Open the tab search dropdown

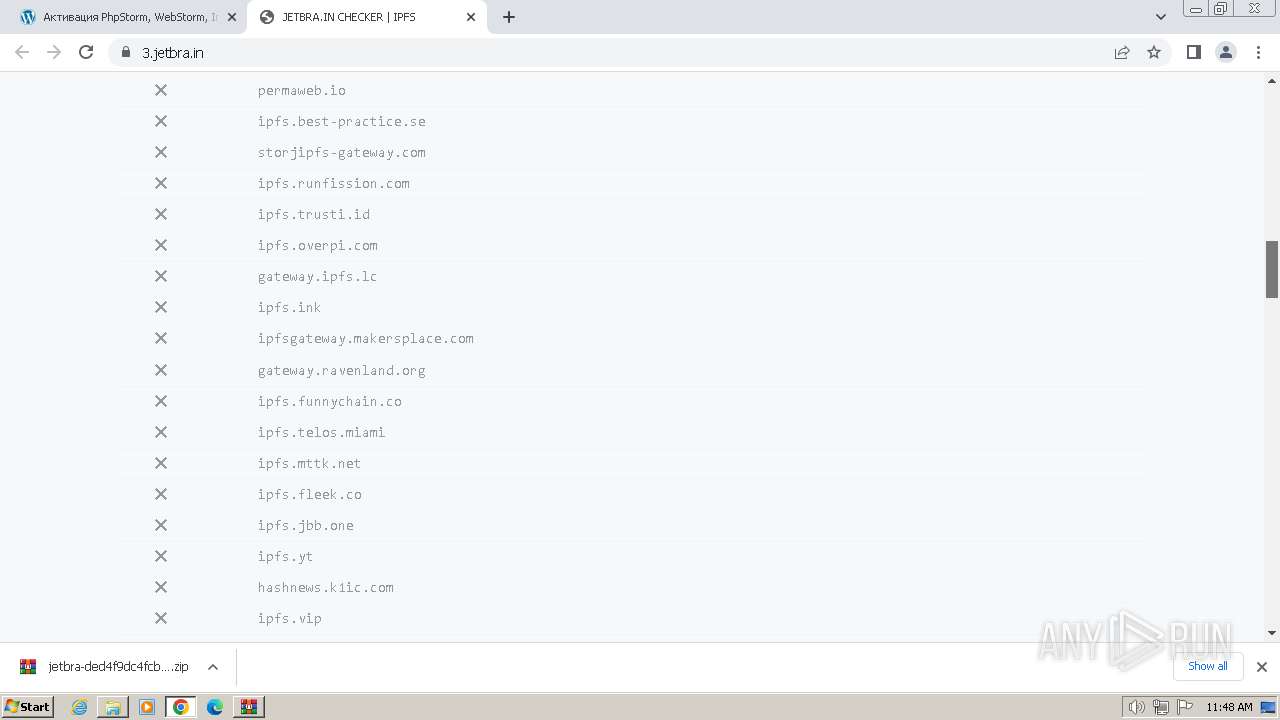(1161, 17)
